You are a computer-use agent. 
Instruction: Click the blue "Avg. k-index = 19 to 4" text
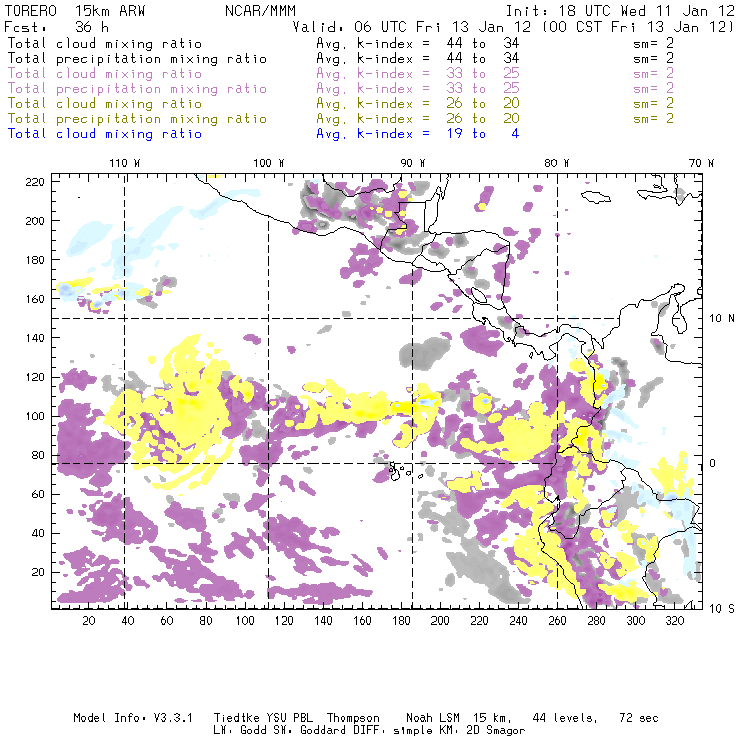(418, 134)
